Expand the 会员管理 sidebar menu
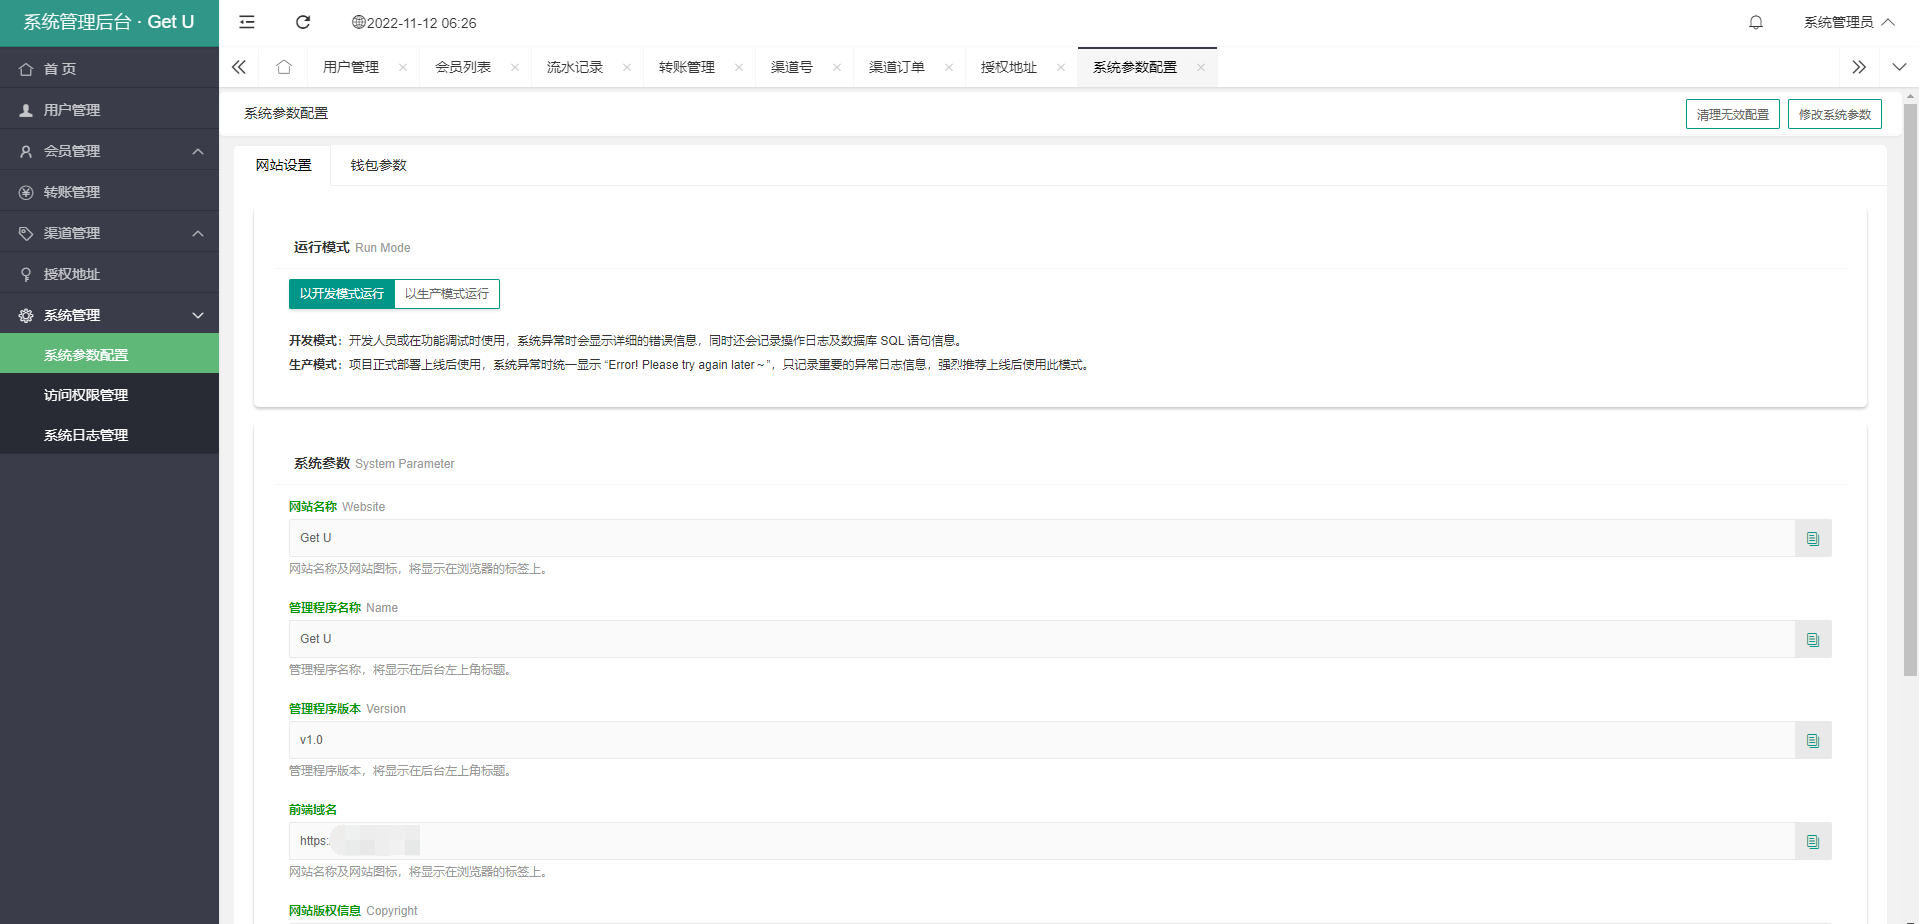 point(109,151)
